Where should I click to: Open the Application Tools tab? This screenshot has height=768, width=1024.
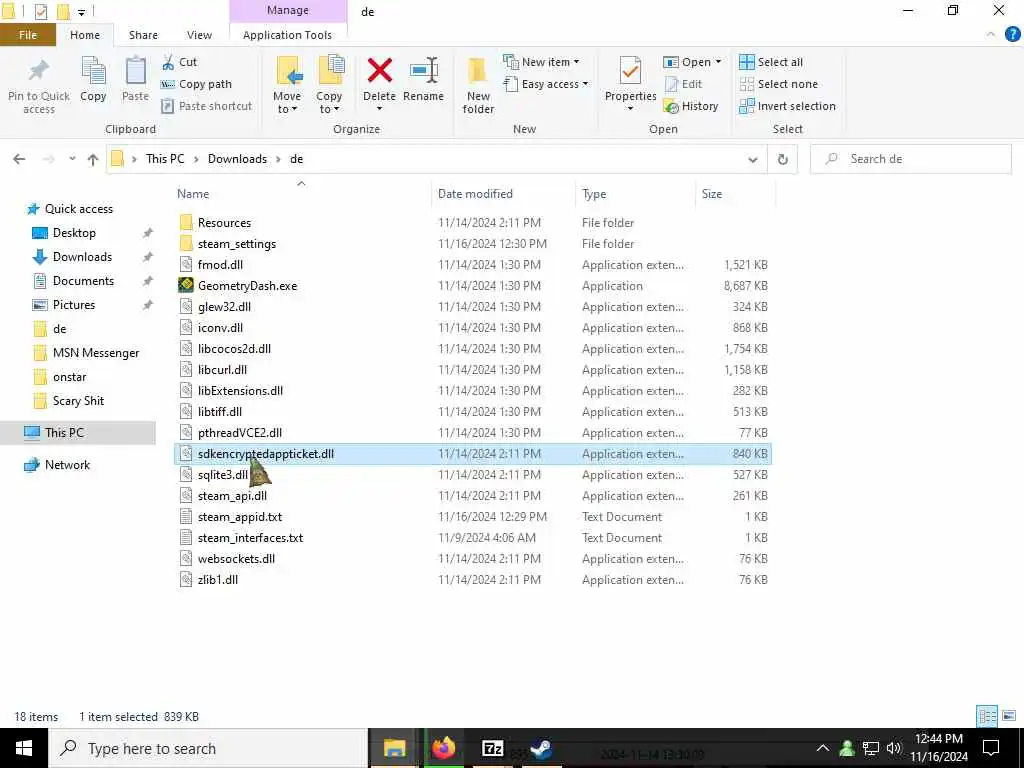(x=287, y=35)
